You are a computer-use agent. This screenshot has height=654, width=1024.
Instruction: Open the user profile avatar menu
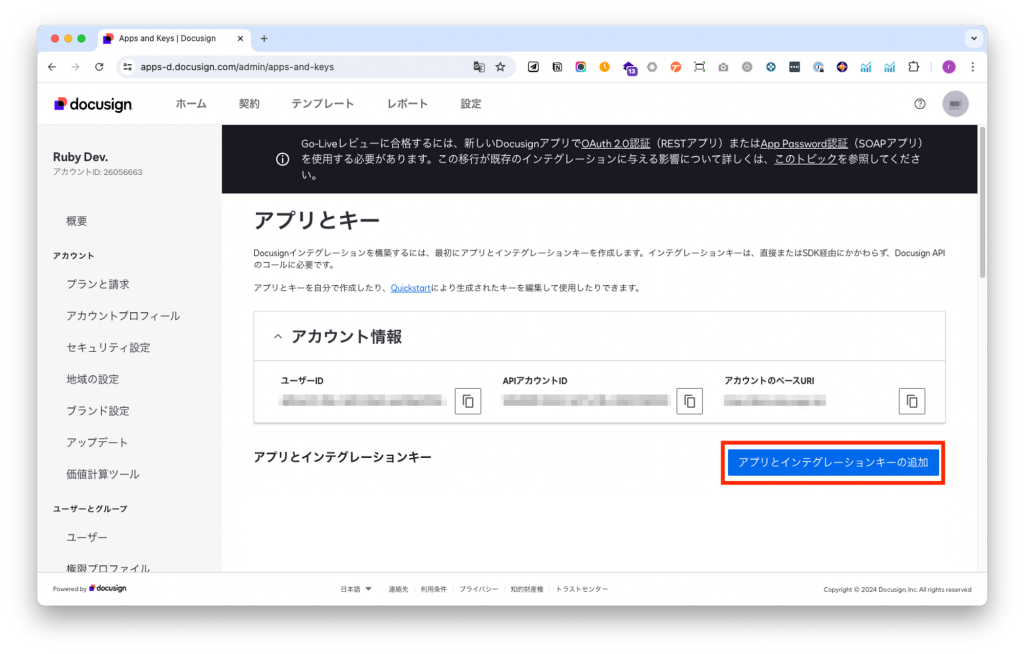[x=955, y=104]
